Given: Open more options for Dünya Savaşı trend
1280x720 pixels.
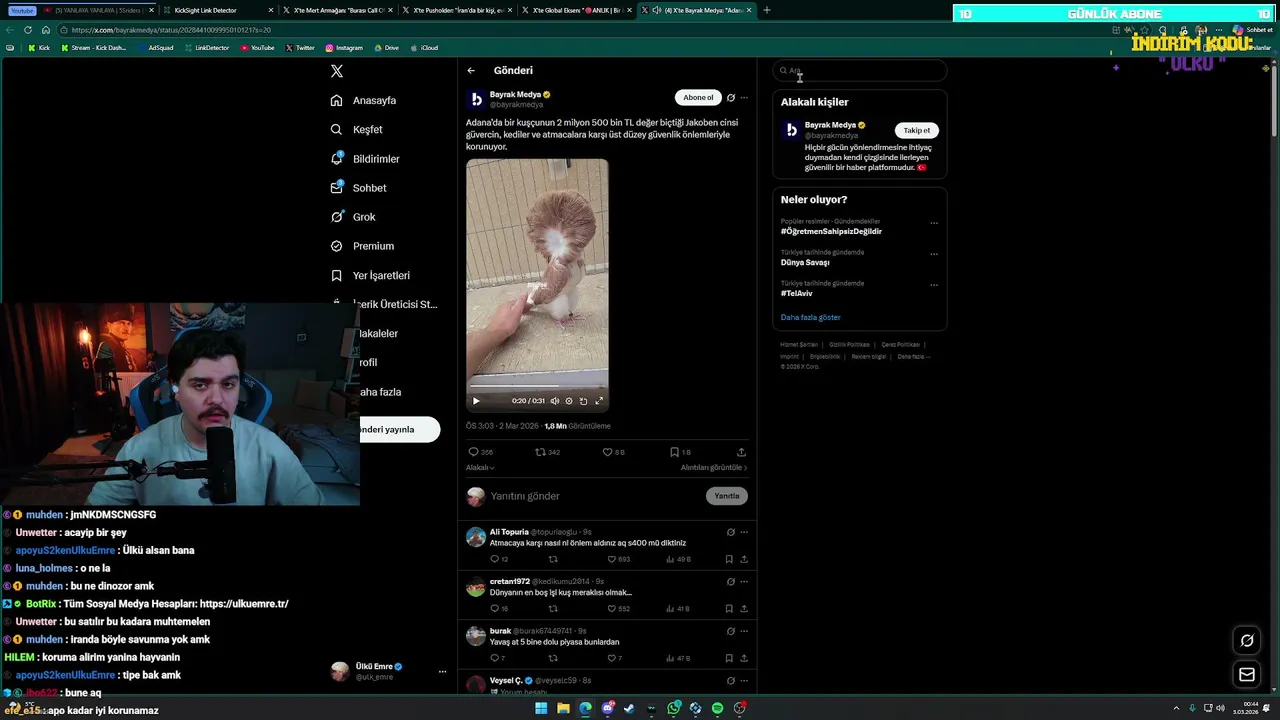Looking at the screenshot, I should tap(934, 254).
